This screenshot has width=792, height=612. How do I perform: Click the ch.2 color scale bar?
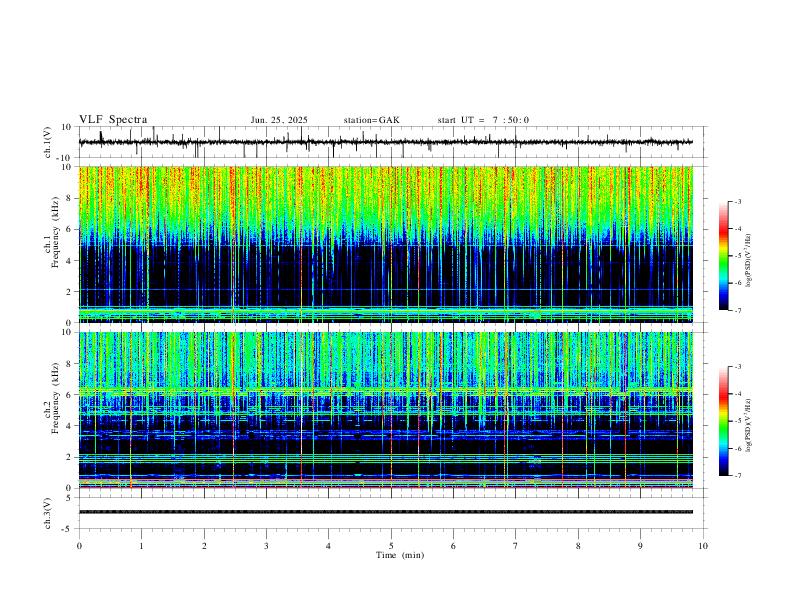[x=724, y=421]
